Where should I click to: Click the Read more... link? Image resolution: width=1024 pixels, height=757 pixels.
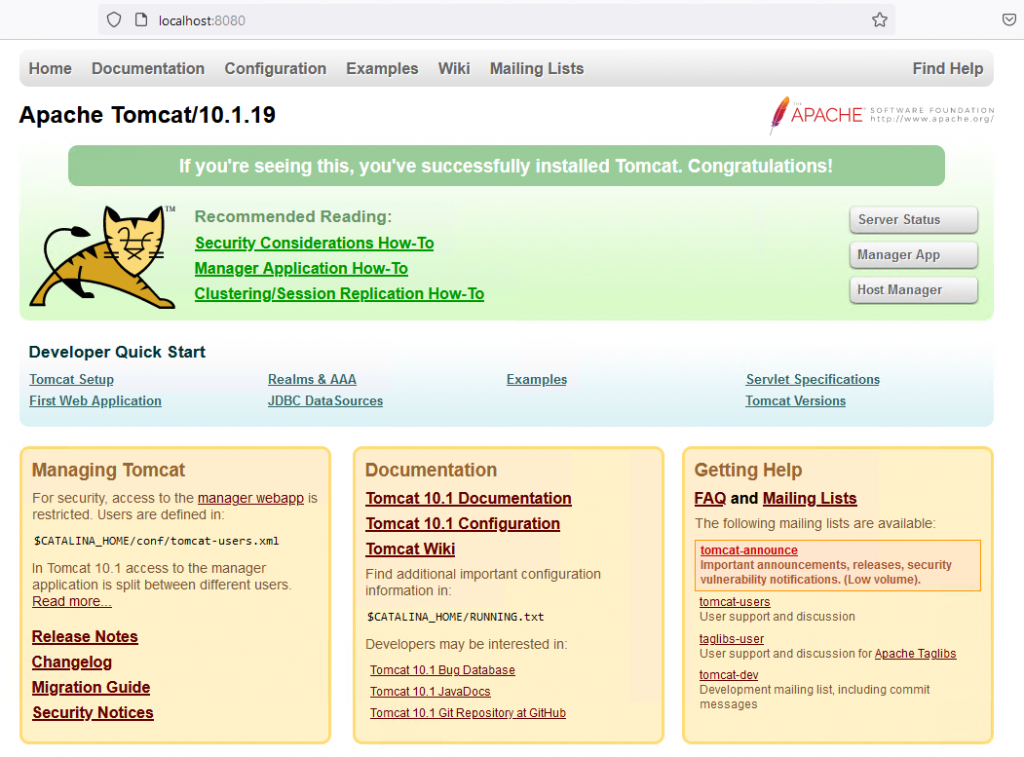[x=72, y=602]
